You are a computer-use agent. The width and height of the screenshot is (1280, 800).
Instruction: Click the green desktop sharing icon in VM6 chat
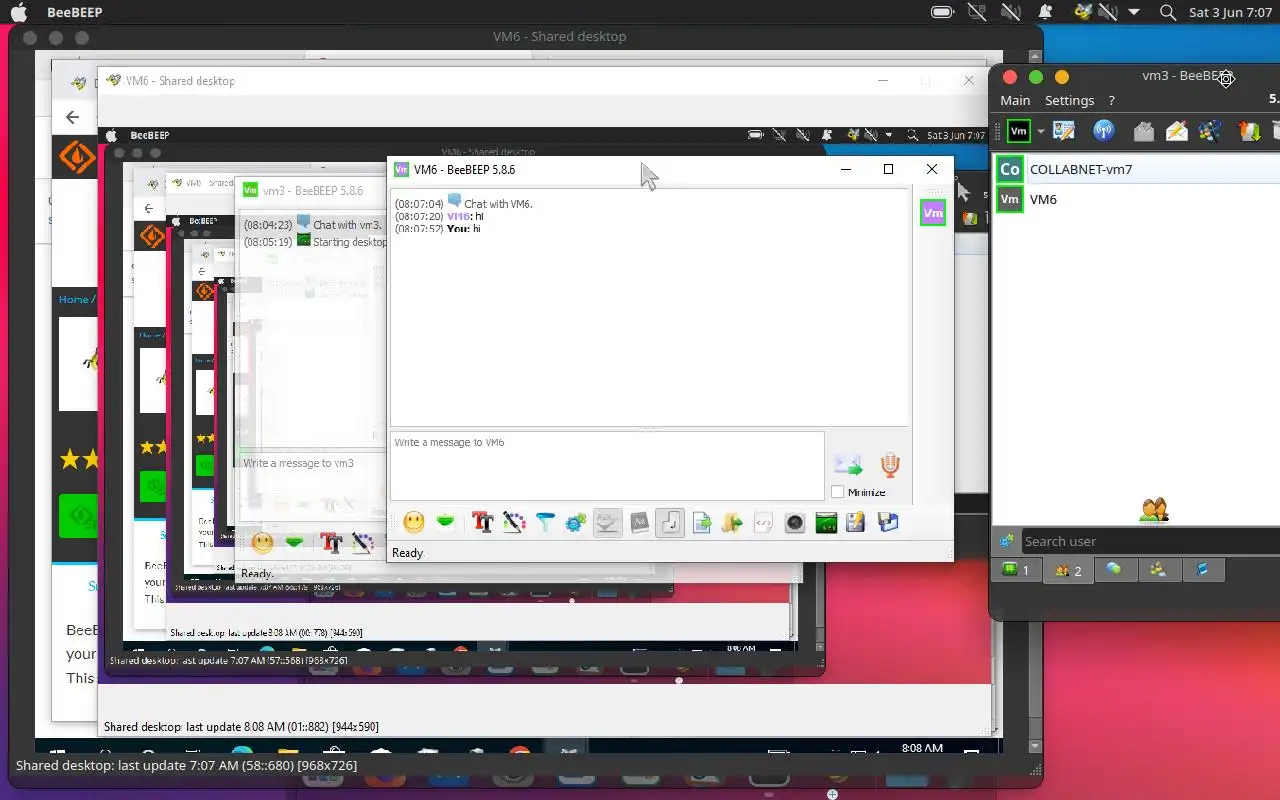(x=826, y=522)
